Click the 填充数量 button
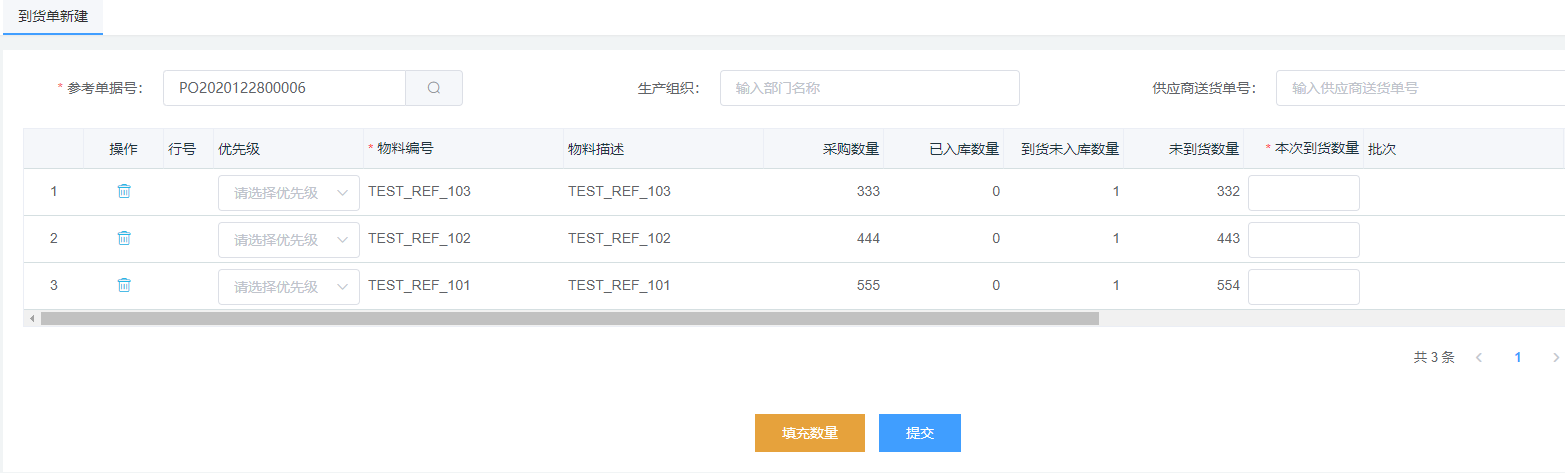This screenshot has height=473, width=1565. click(x=809, y=433)
